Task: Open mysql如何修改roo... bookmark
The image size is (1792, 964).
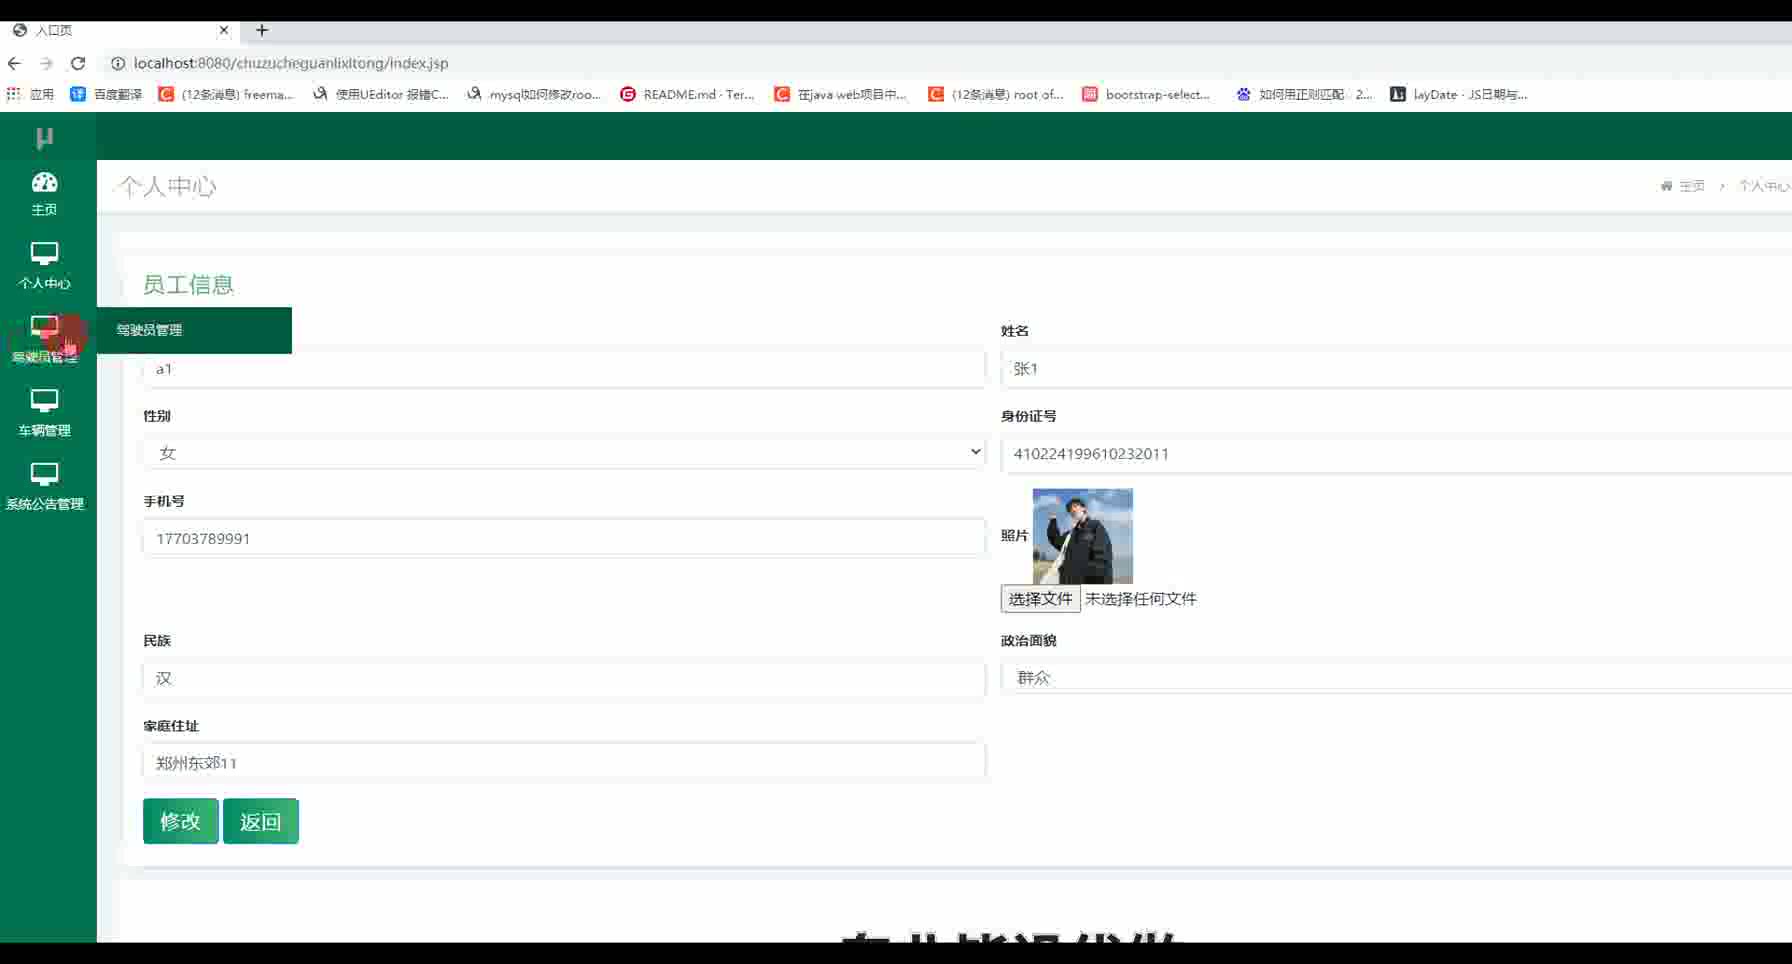Action: (534, 94)
